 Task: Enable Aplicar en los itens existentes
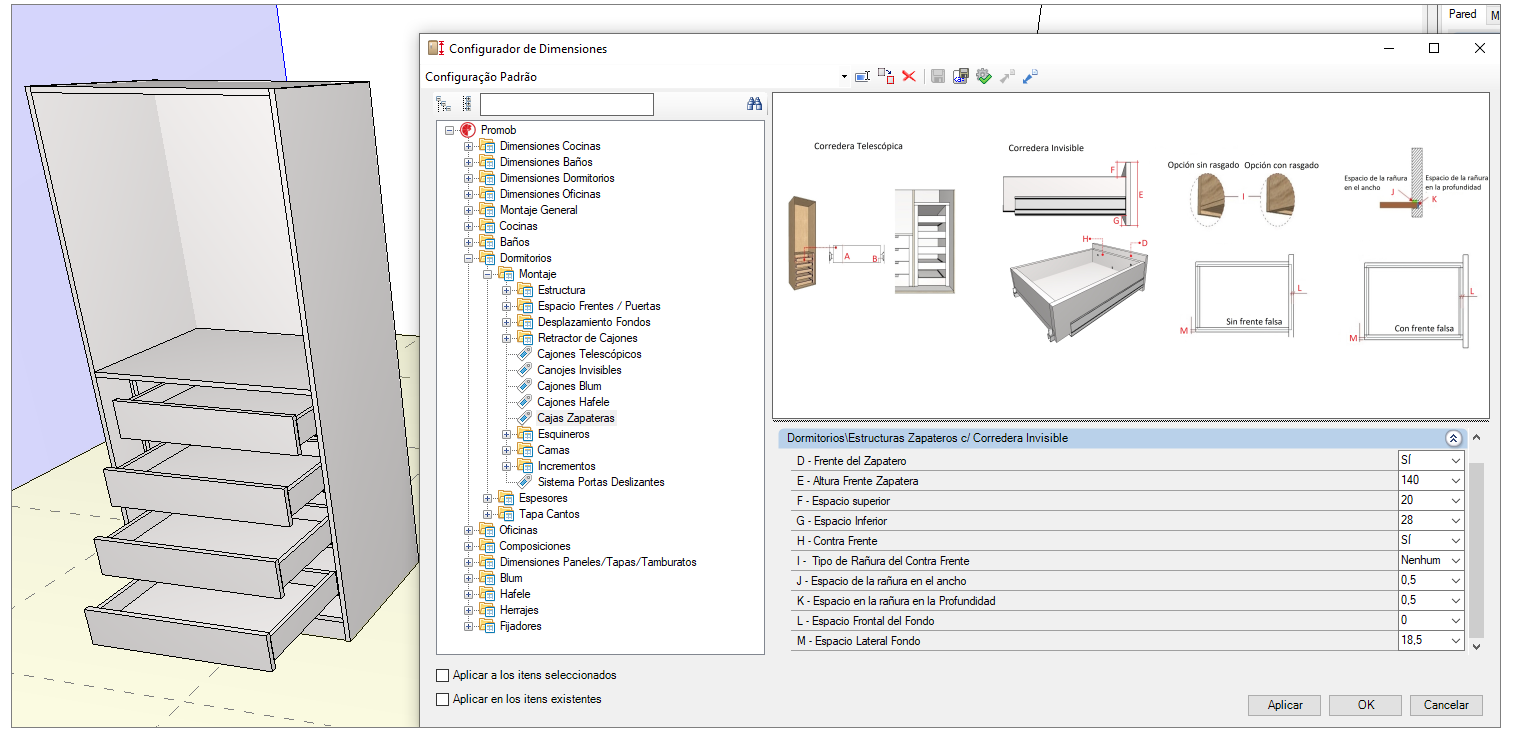pyautogui.click(x=443, y=699)
